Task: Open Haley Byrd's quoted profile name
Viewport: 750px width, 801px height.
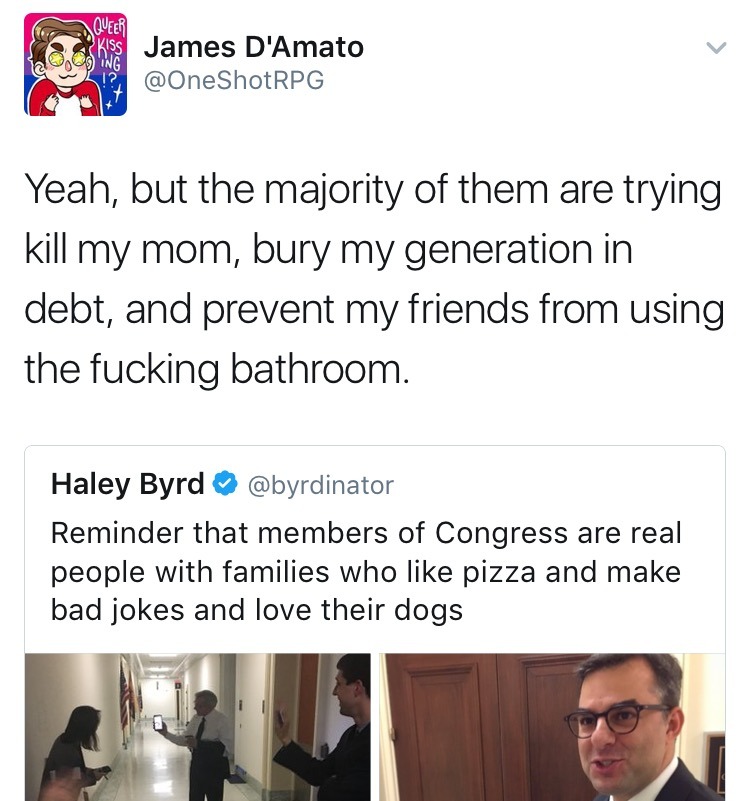Action: (128, 484)
